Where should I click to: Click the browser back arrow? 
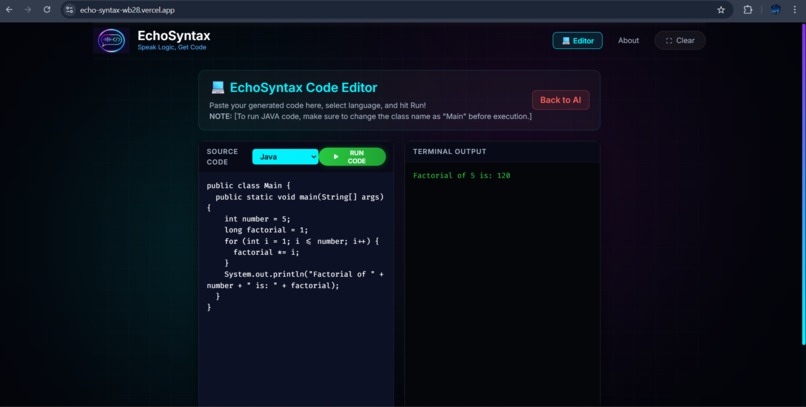[x=9, y=10]
